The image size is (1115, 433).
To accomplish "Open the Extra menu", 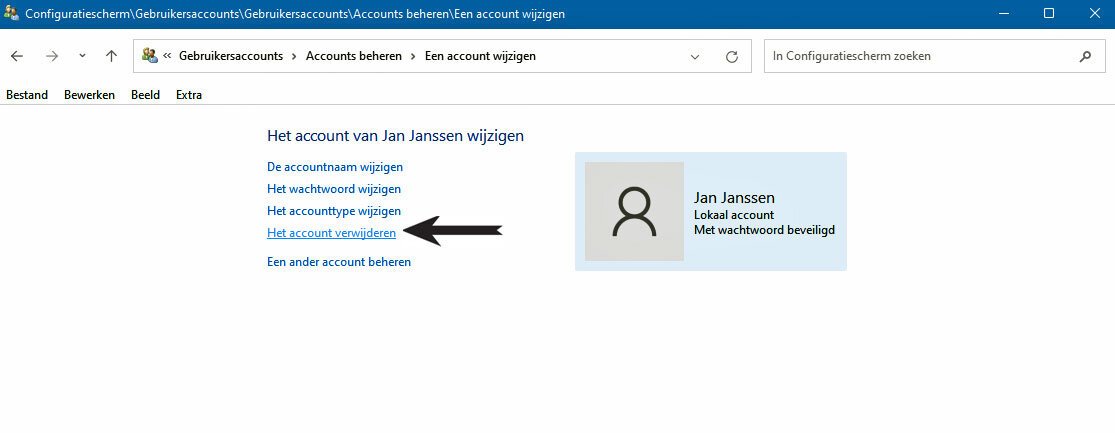I will click(x=189, y=95).
